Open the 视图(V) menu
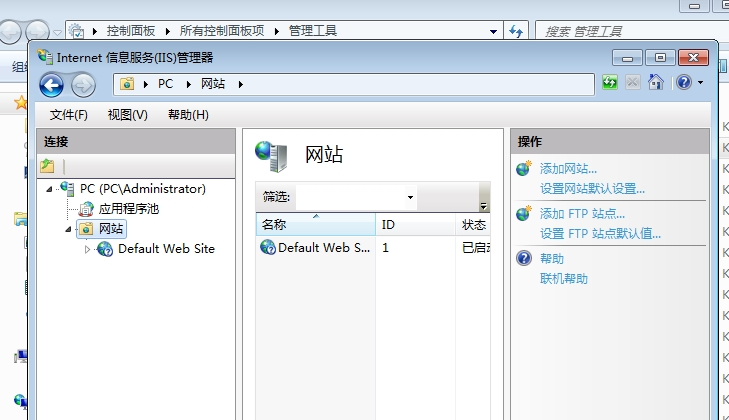The image size is (729, 420). tap(127, 115)
